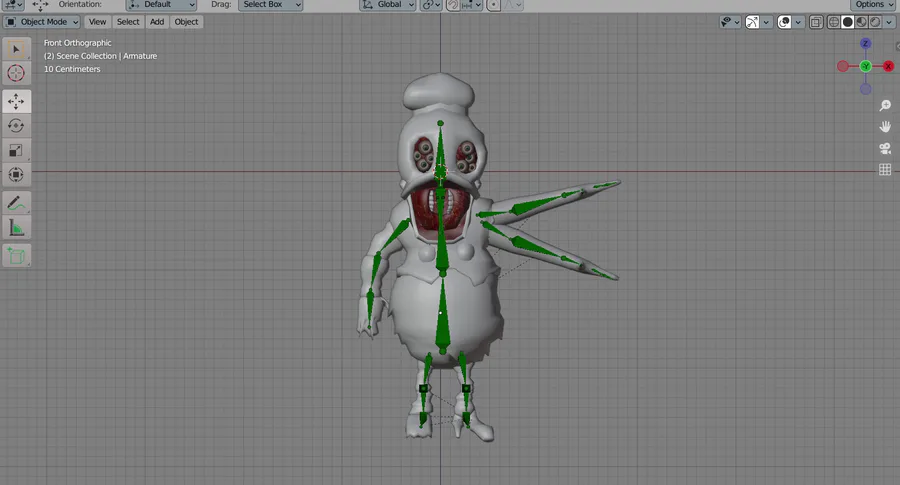
Task: Select the Add Cube tool
Action: click(16, 256)
